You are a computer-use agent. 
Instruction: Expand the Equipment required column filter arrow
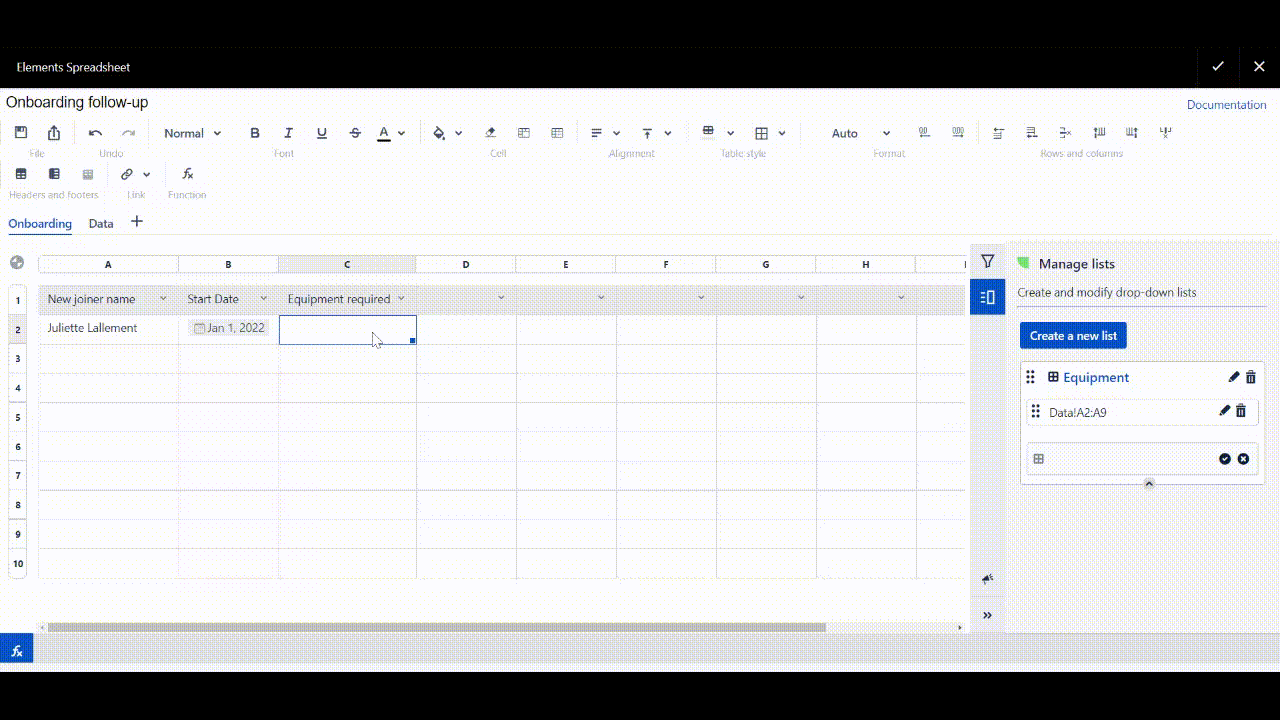pos(401,298)
